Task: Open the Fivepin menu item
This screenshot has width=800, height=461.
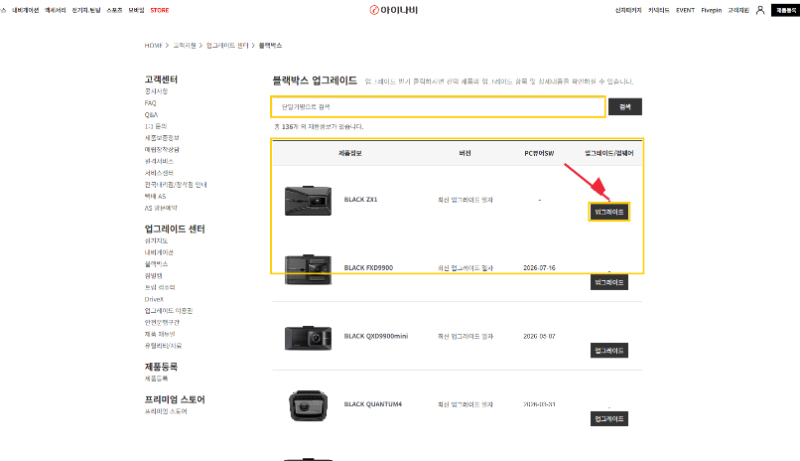Action: [x=711, y=10]
